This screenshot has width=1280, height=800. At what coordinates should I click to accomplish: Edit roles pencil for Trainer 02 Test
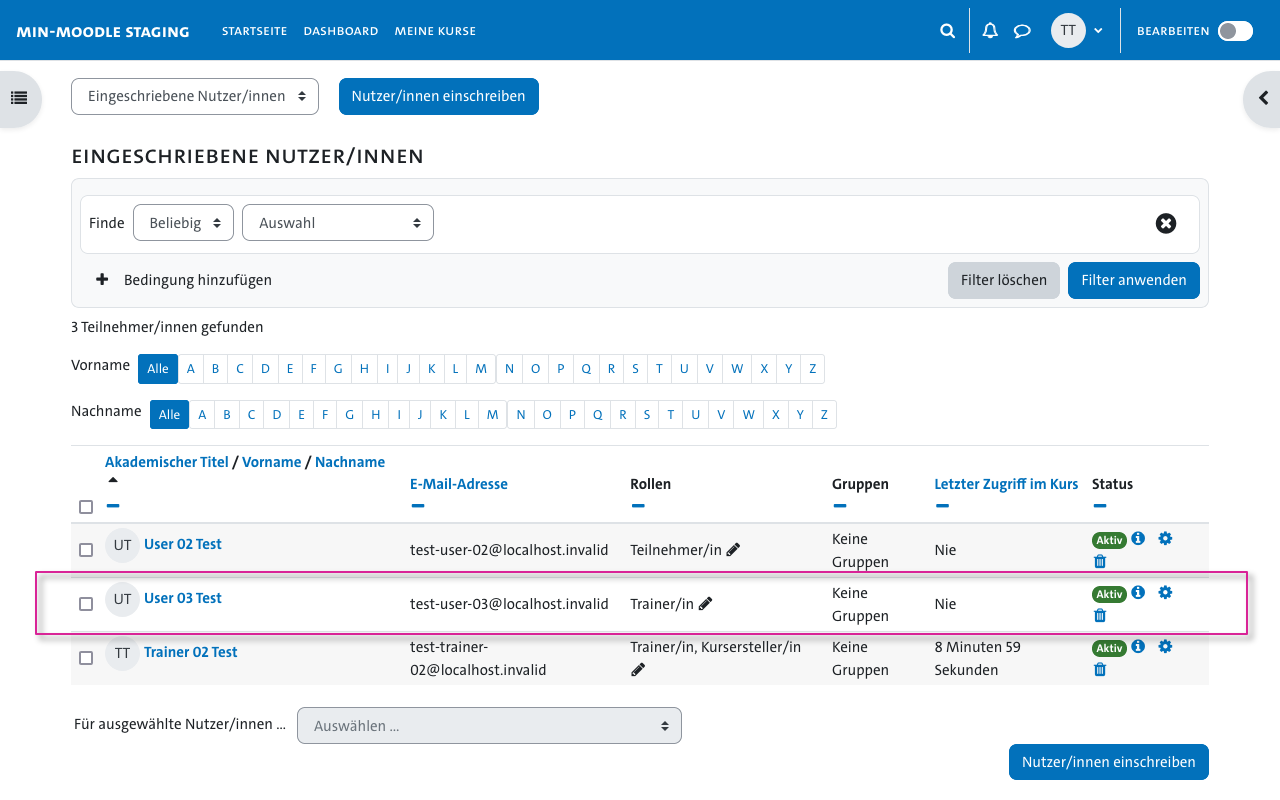tap(638, 670)
